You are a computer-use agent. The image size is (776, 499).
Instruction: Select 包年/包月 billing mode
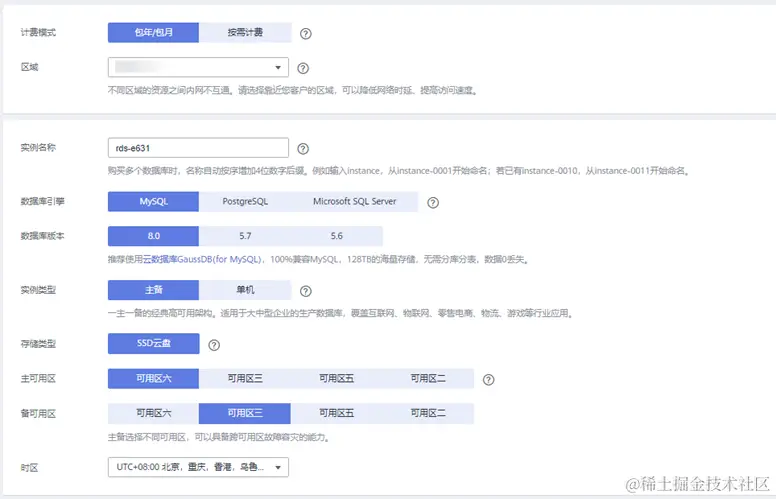[153, 33]
